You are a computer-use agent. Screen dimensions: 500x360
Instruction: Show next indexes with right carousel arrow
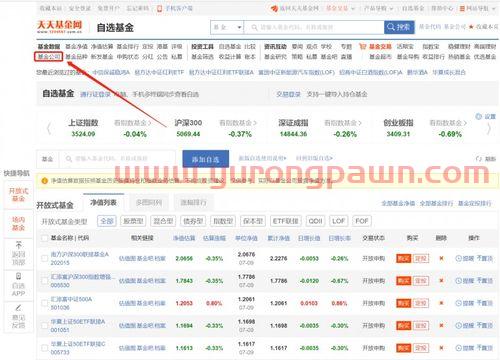[x=489, y=128]
